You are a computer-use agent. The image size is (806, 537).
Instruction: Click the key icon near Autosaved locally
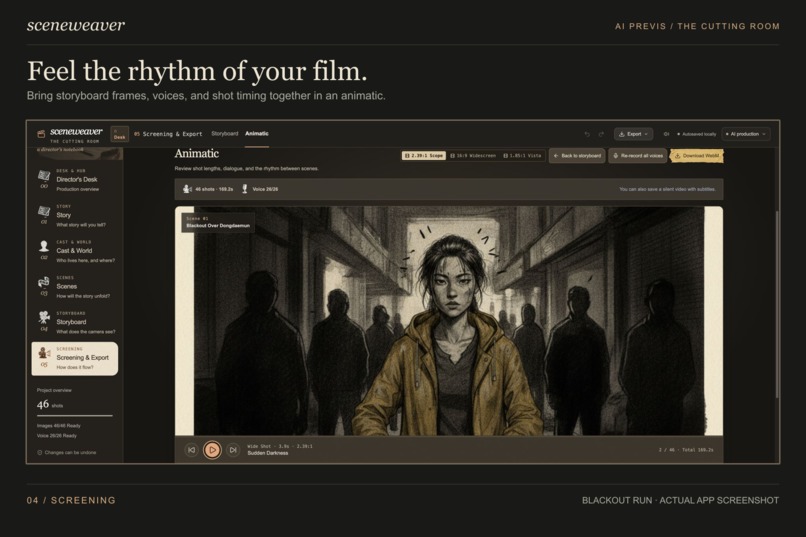666,134
